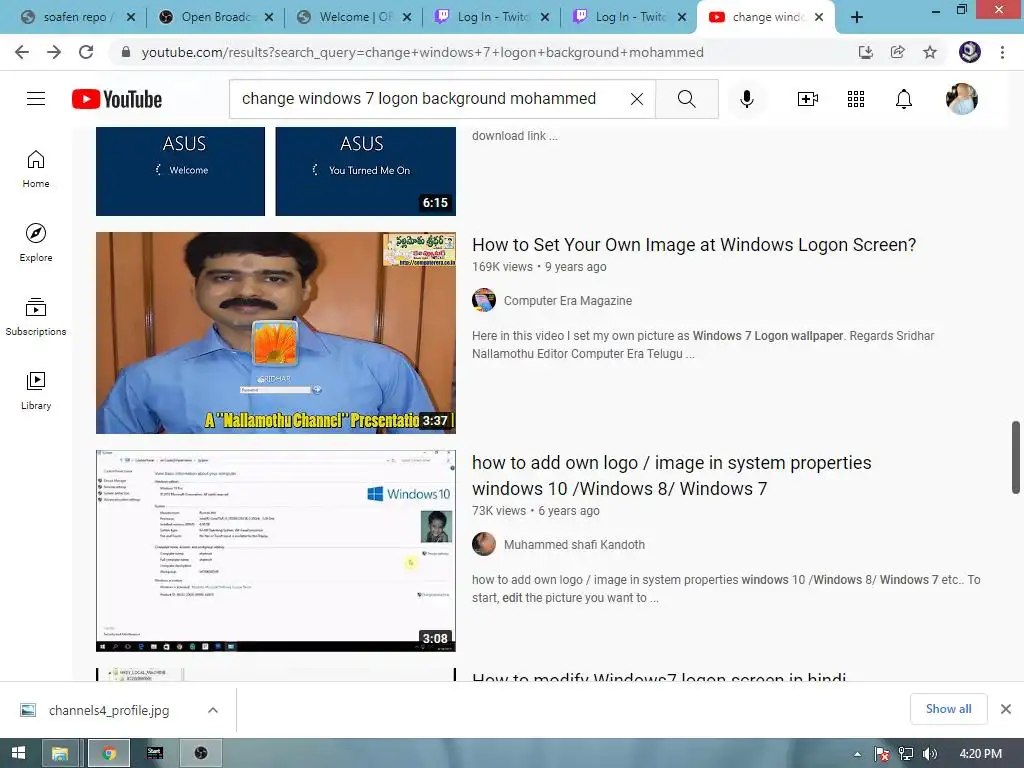The height and width of the screenshot is (768, 1024).
Task: Visit the Computer Era Magazine channel
Action: [568, 300]
